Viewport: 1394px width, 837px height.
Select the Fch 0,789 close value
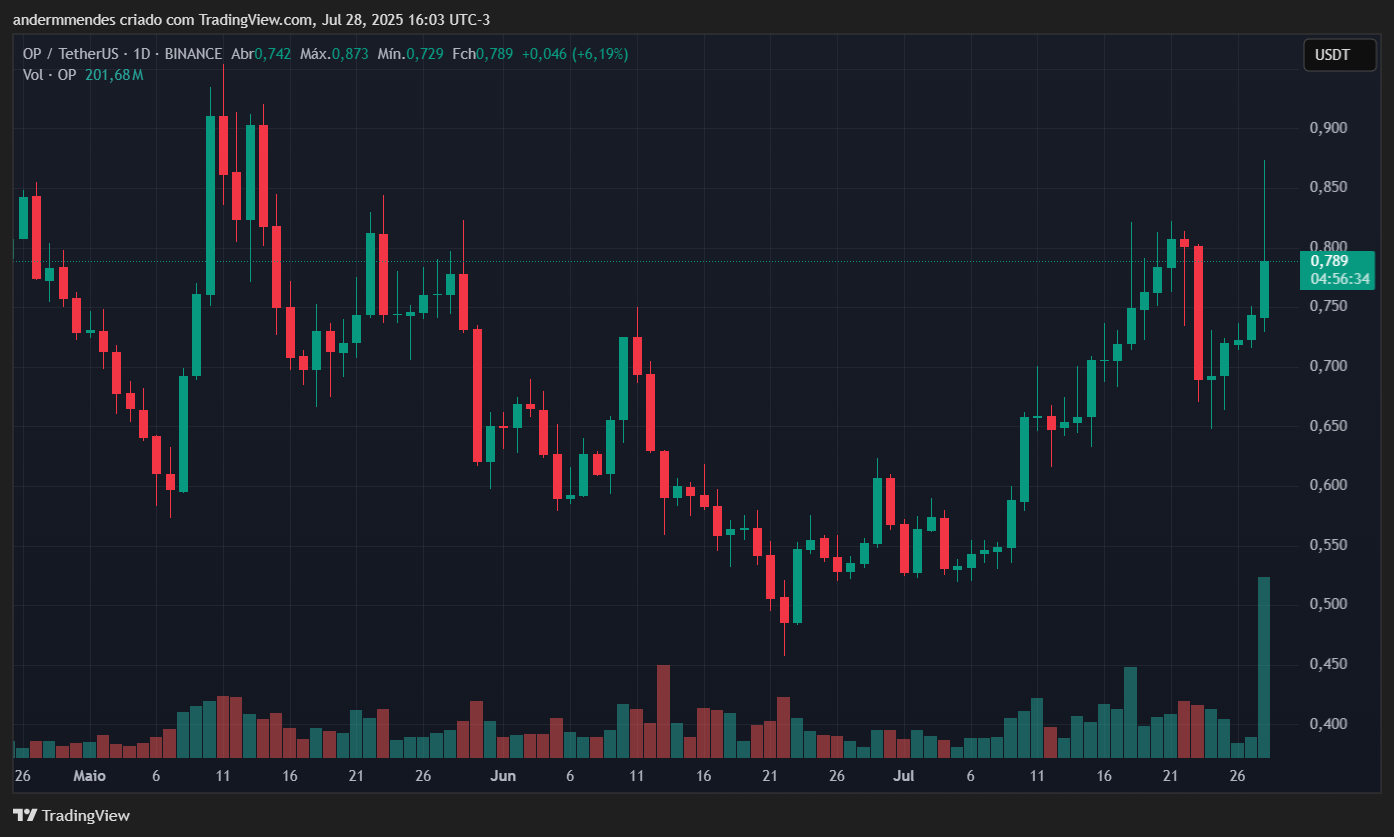point(482,54)
